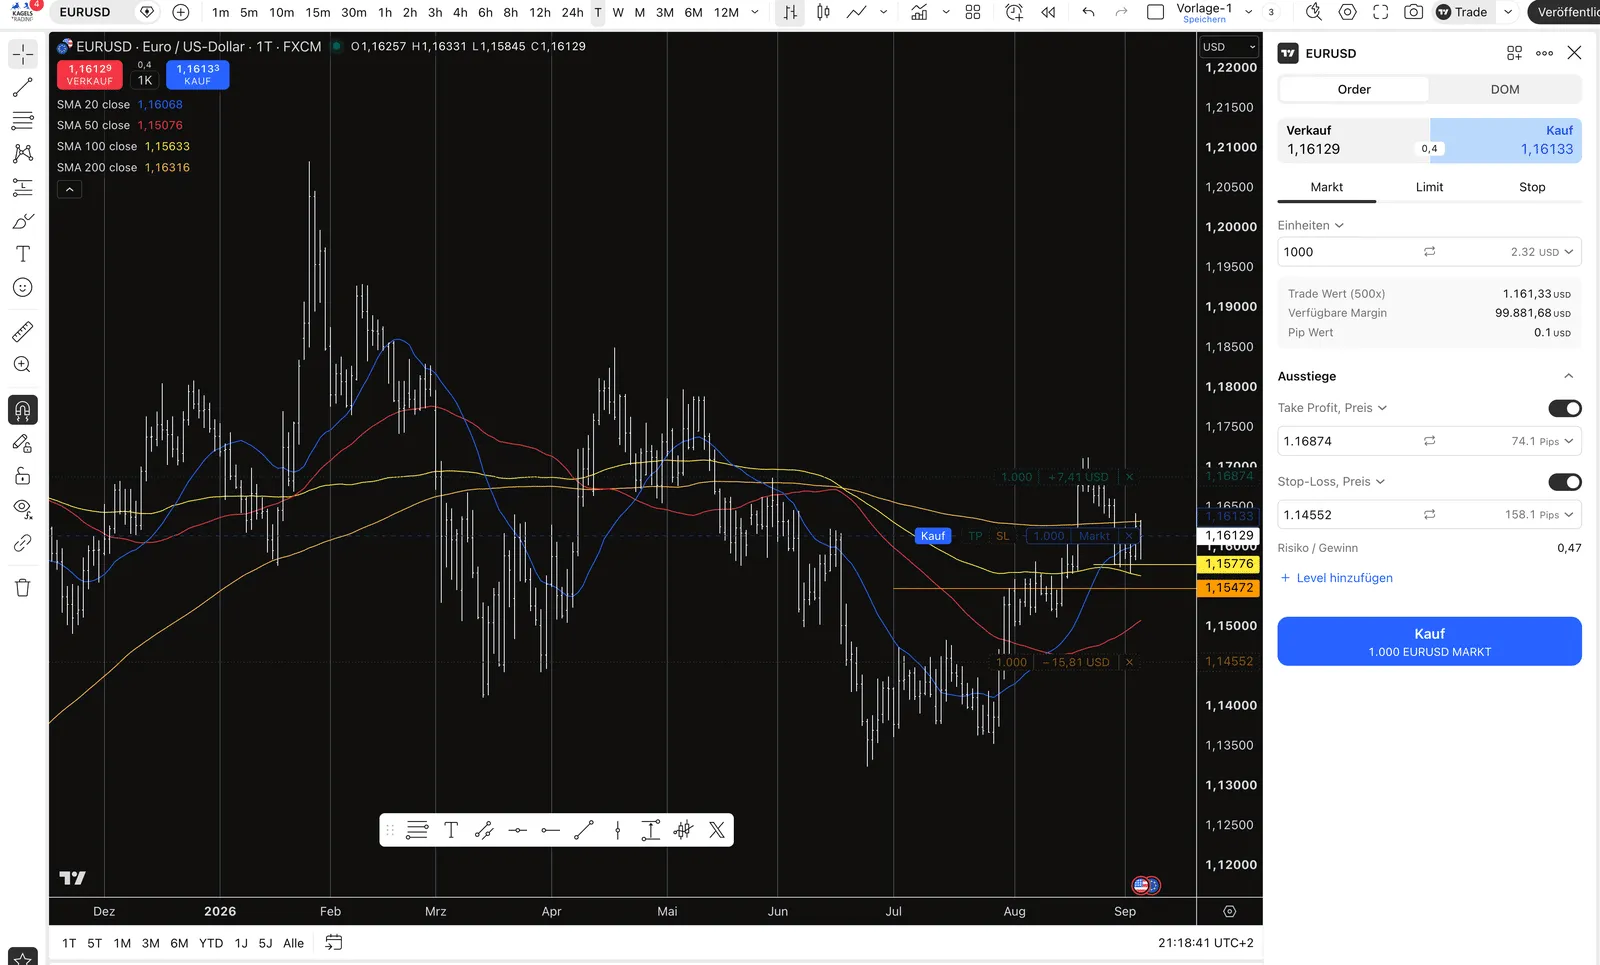Select vertical line in floating toolbar
The height and width of the screenshot is (965, 1600).
[x=618, y=830]
